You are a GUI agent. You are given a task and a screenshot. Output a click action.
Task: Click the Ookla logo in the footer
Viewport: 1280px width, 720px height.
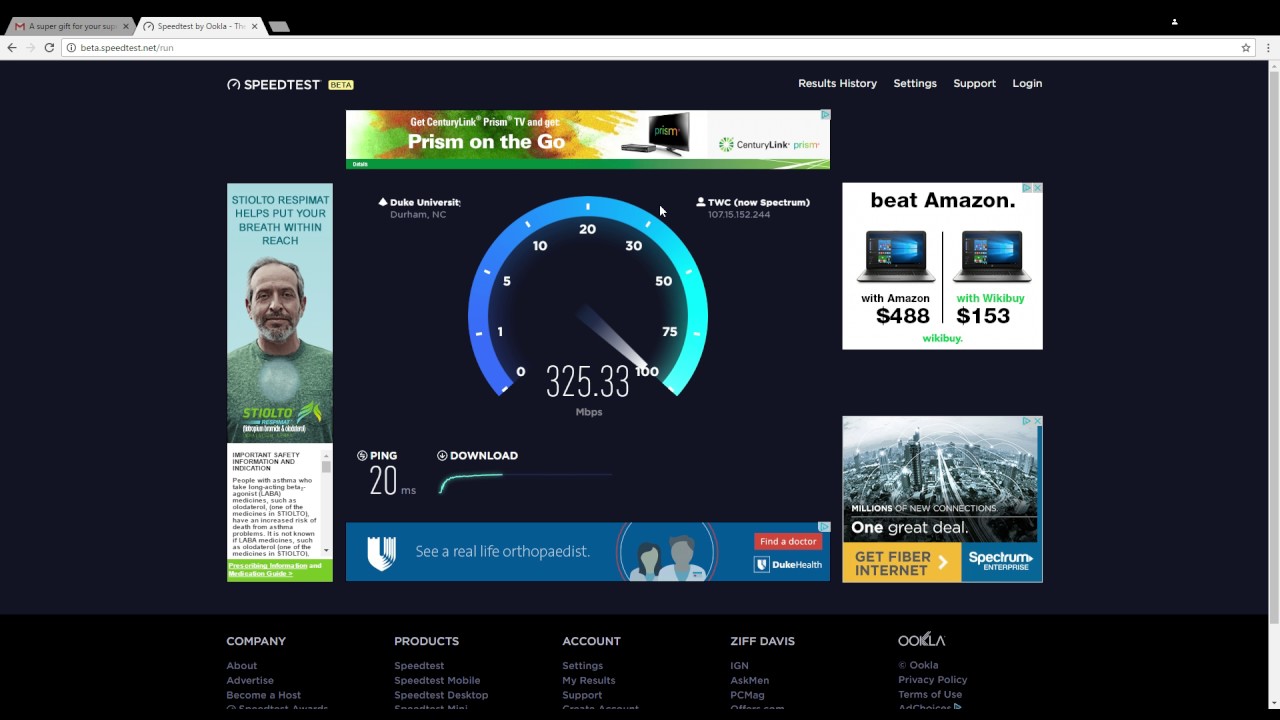click(920, 639)
